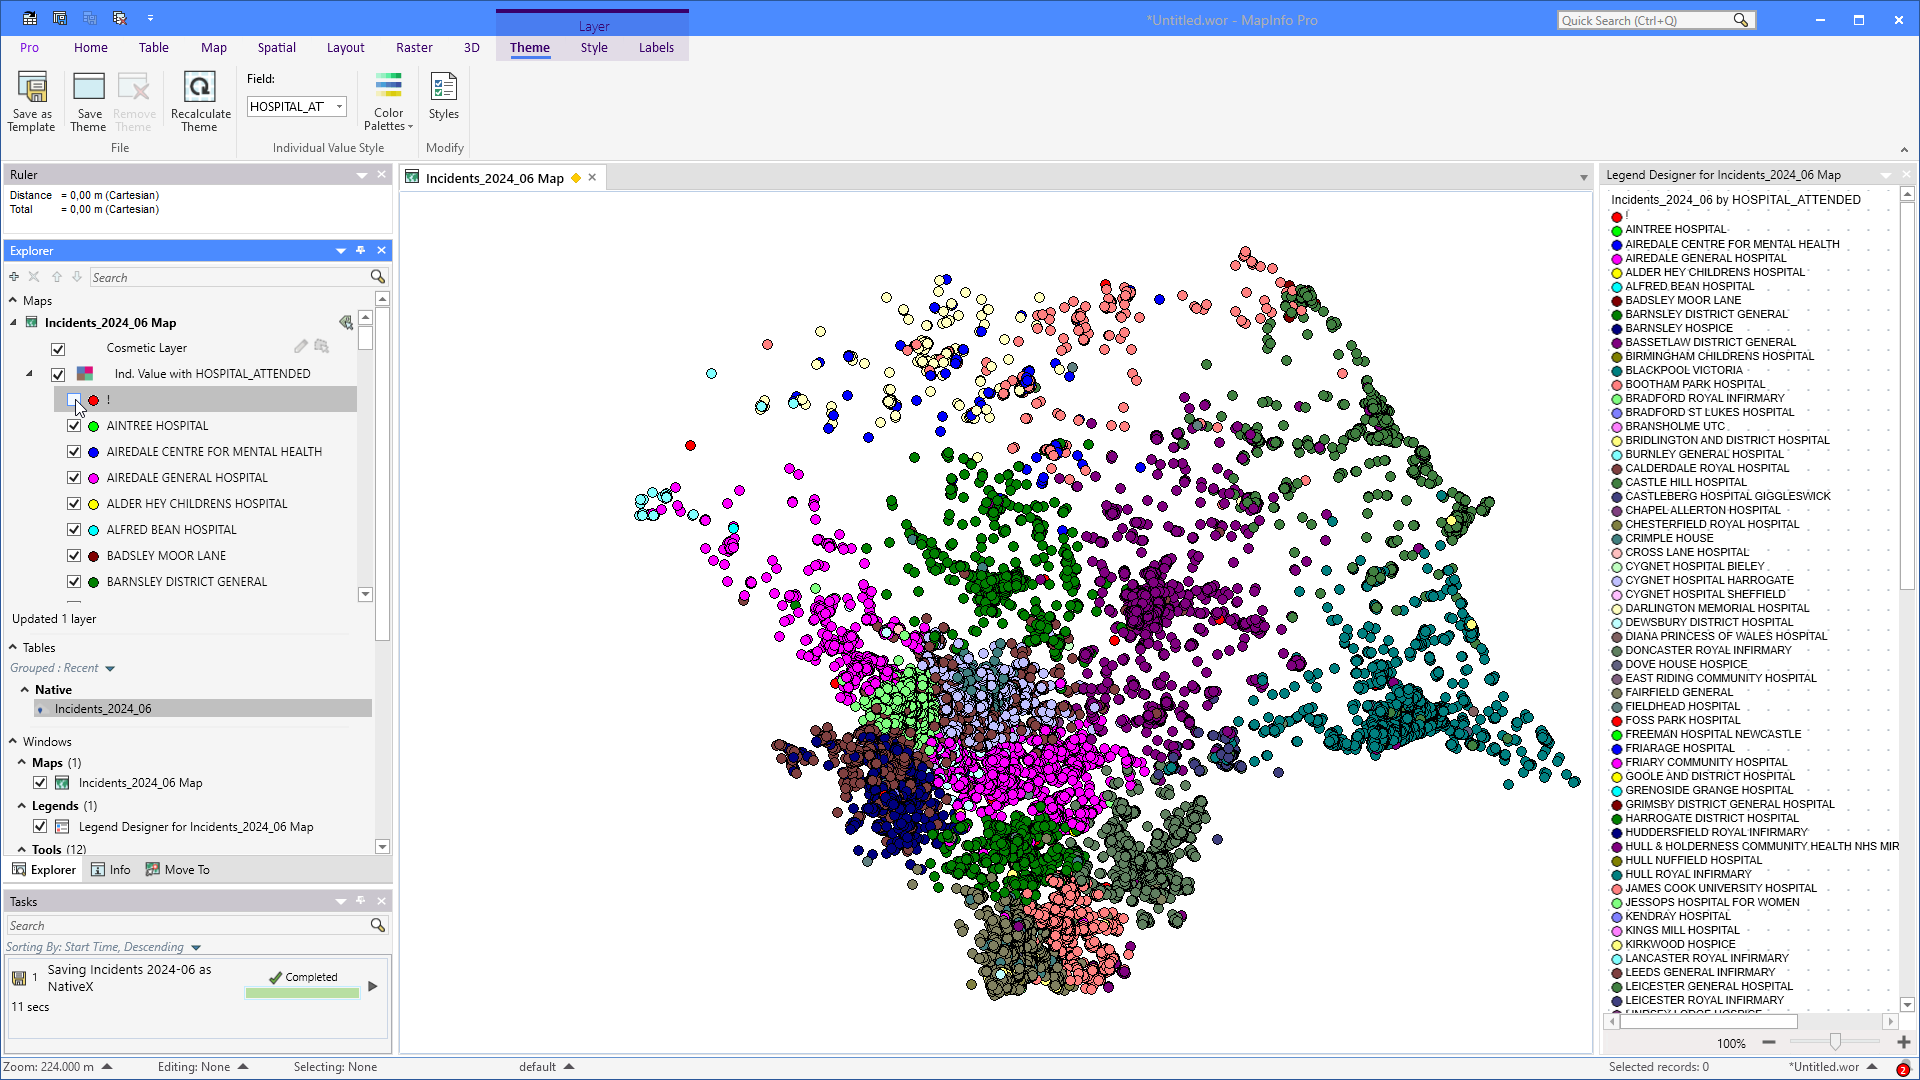Open the Grouped: Recent dropdown
This screenshot has height=1080, width=1920.
[x=110, y=669]
